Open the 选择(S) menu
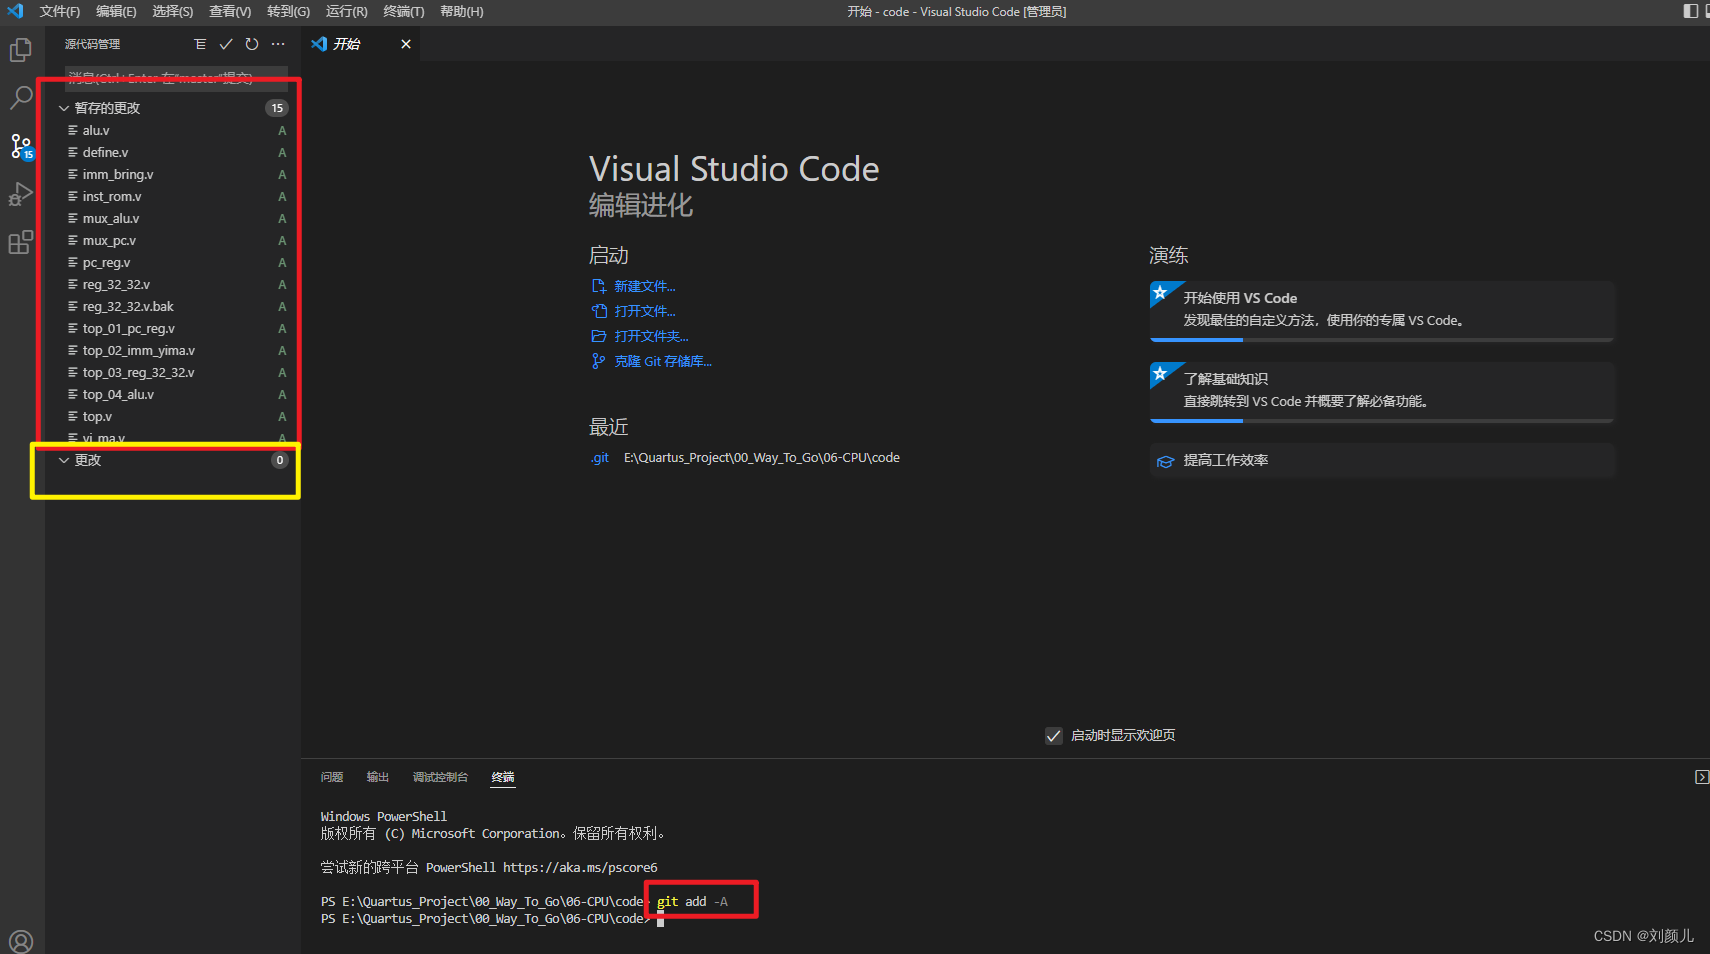The width and height of the screenshot is (1710, 954). [x=173, y=11]
